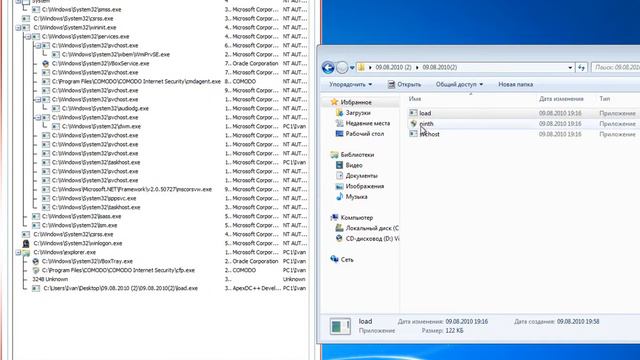Open the CD-дисковод (D:) drive icon
Screen dimensions: 640x360
(x=339, y=239)
